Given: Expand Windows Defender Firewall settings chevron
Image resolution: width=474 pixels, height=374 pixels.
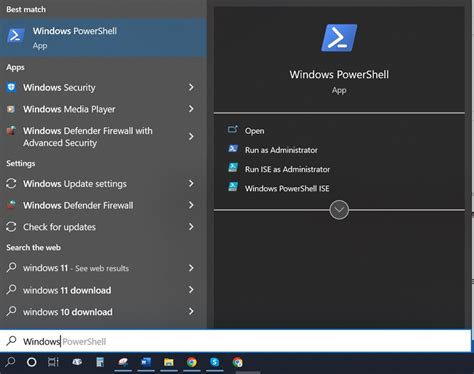Looking at the screenshot, I should pyautogui.click(x=191, y=205).
